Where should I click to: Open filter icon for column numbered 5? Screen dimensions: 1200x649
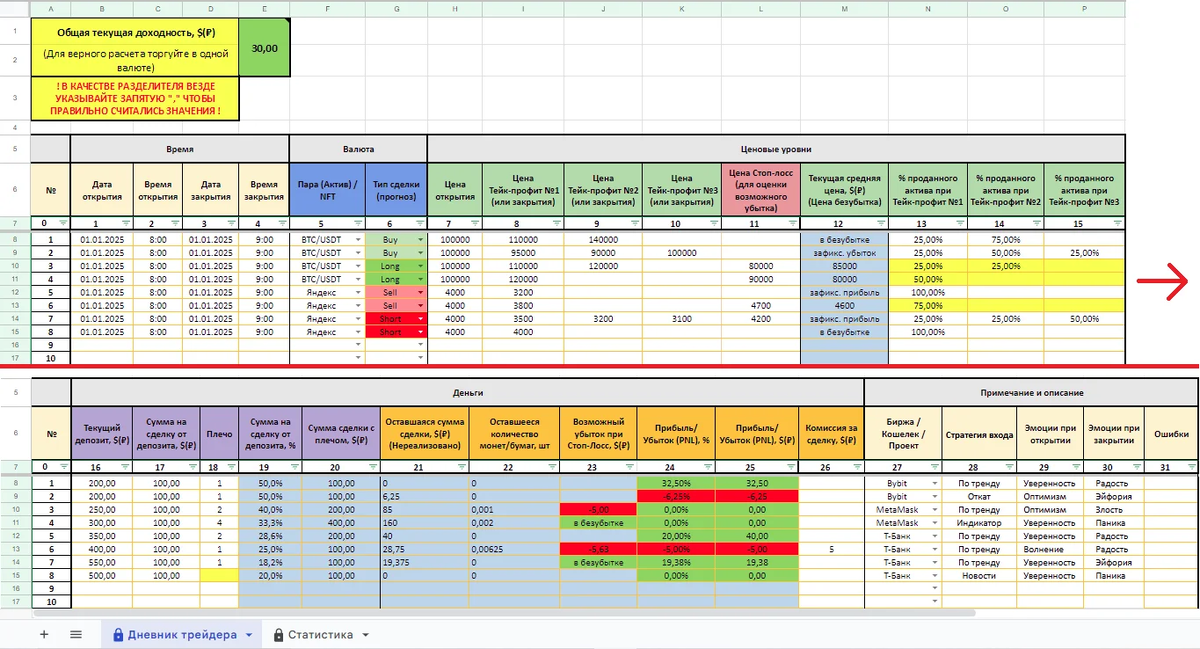coord(356,223)
